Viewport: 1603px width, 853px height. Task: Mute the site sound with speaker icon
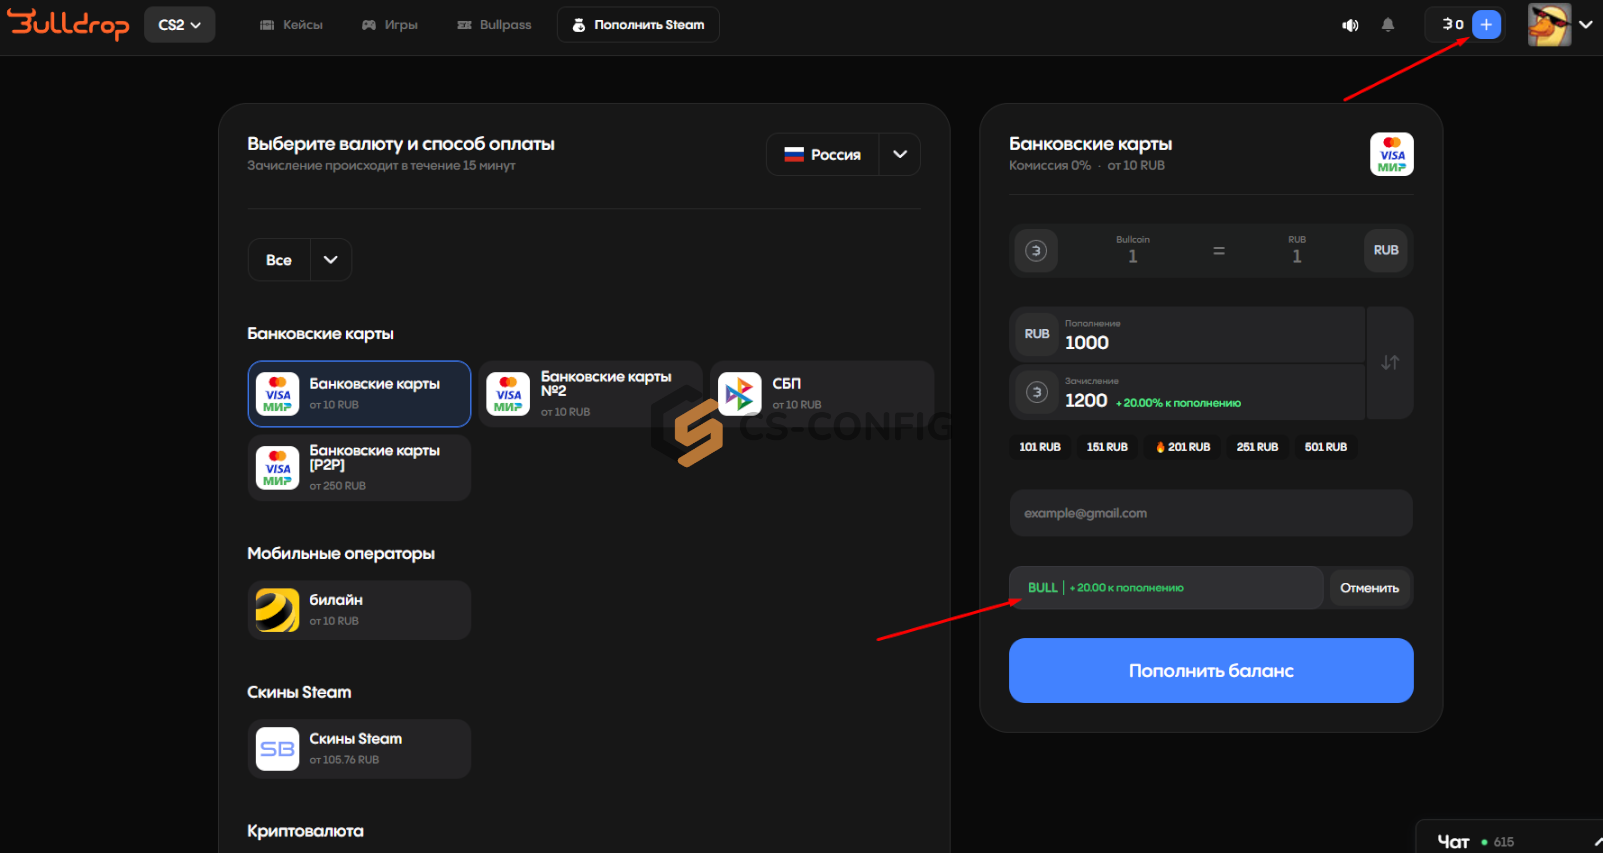(1350, 25)
